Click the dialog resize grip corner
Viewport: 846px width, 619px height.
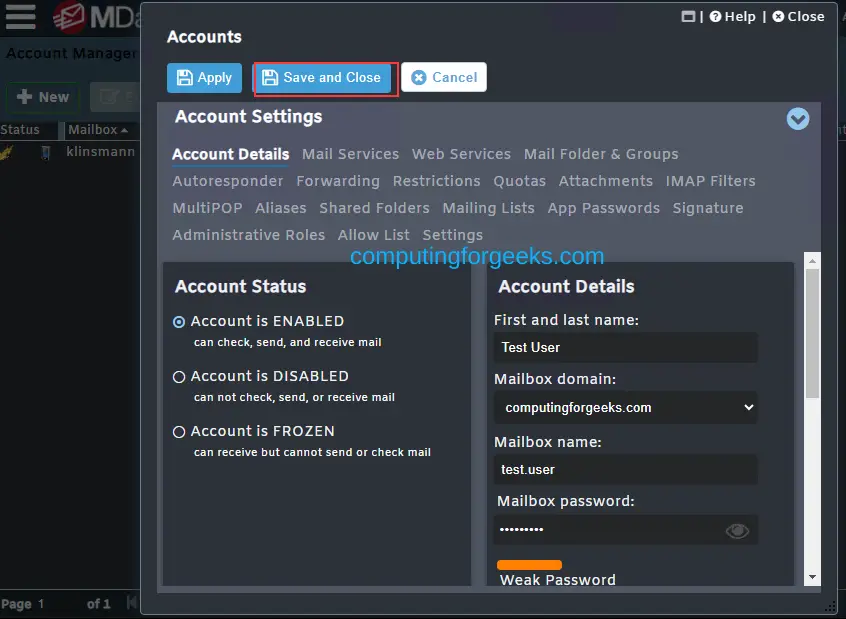[x=831, y=607]
